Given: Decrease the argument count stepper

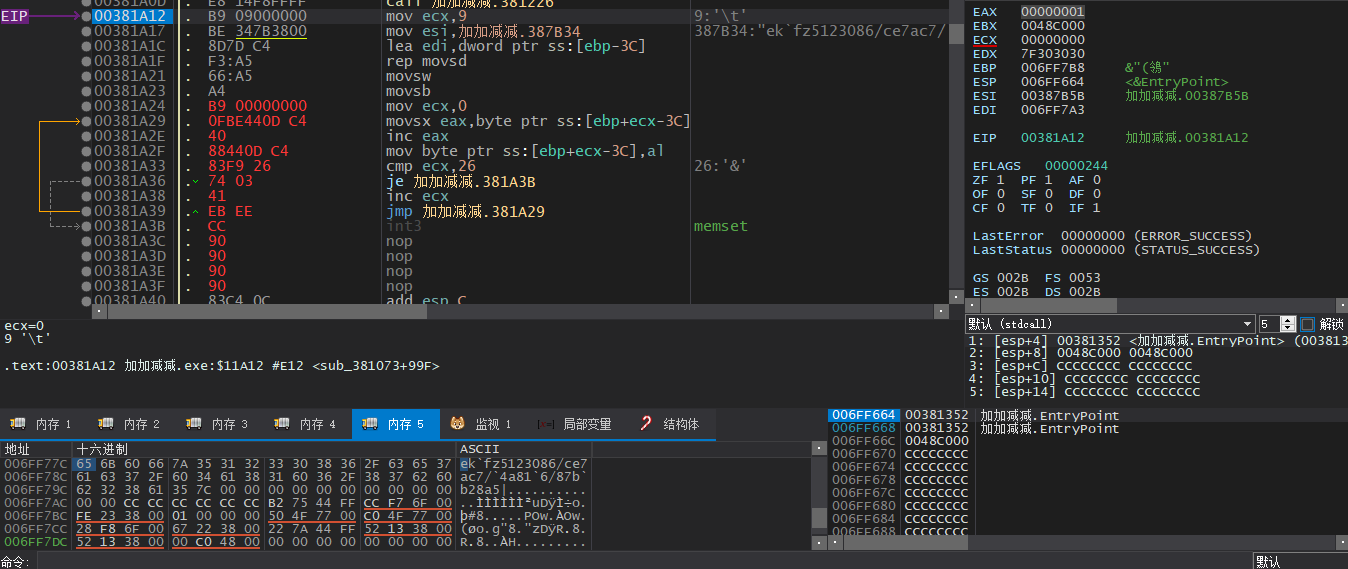Looking at the screenshot, I should pos(1288,328).
